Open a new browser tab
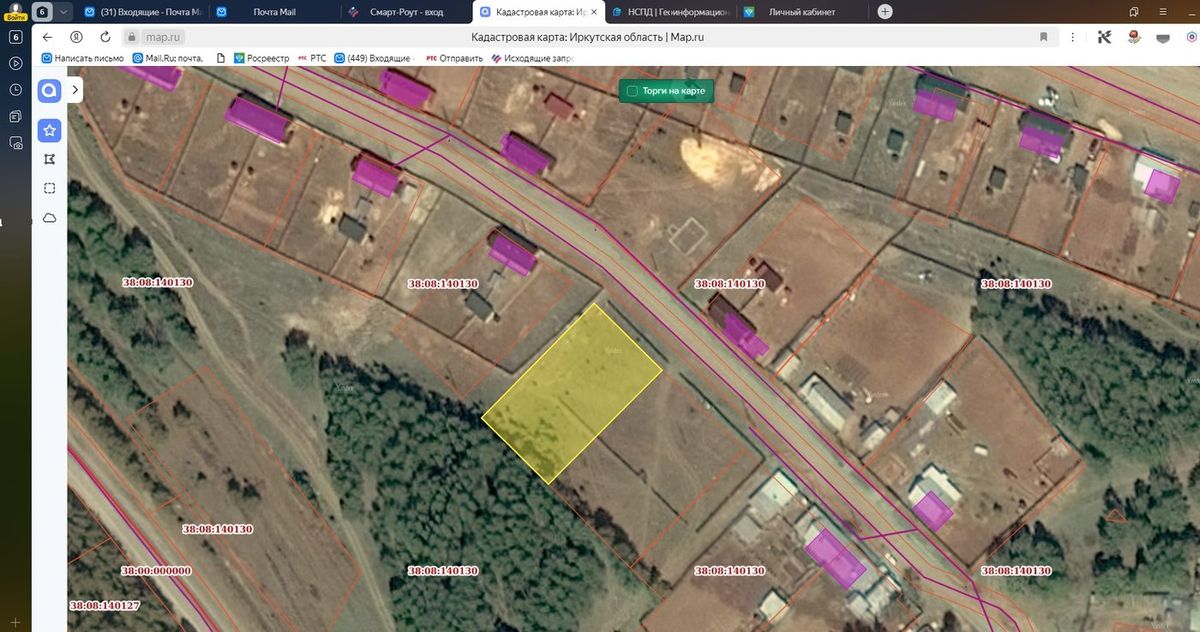This screenshot has height=632, width=1200. coord(885,12)
